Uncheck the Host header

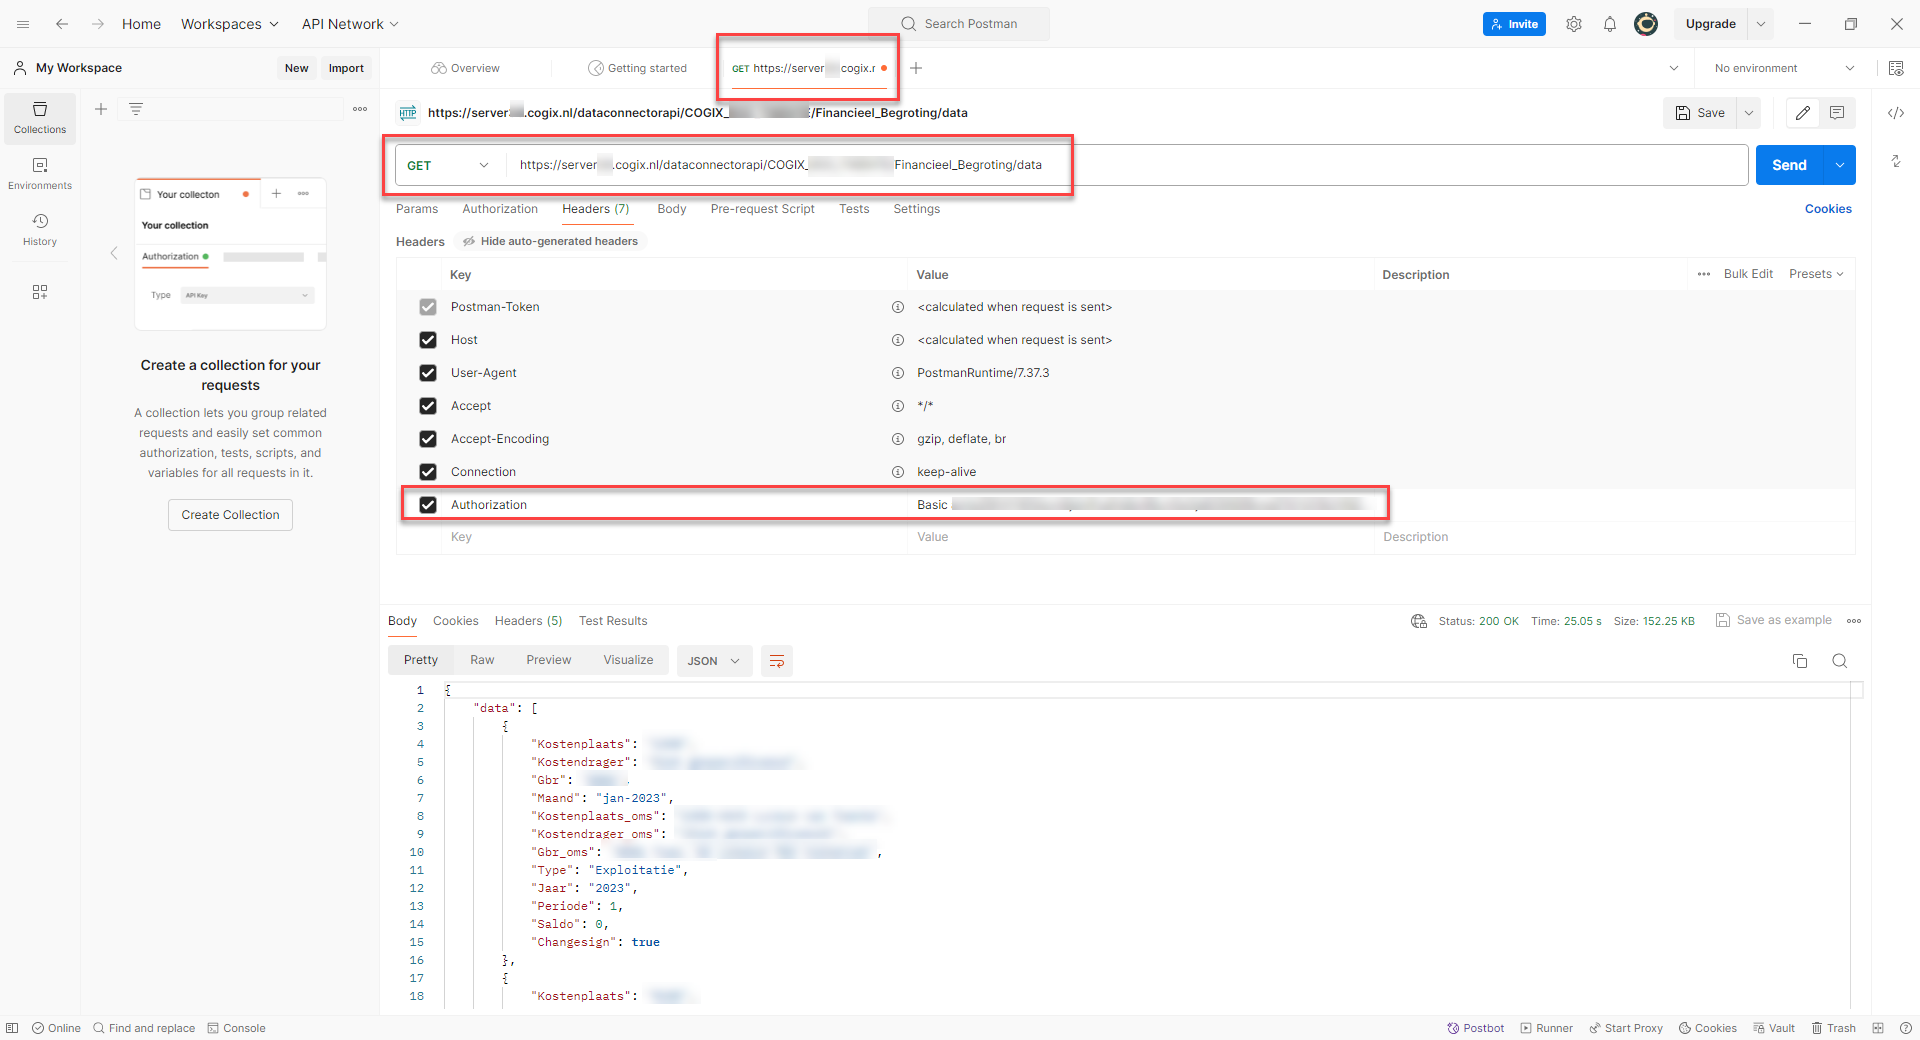(x=428, y=340)
